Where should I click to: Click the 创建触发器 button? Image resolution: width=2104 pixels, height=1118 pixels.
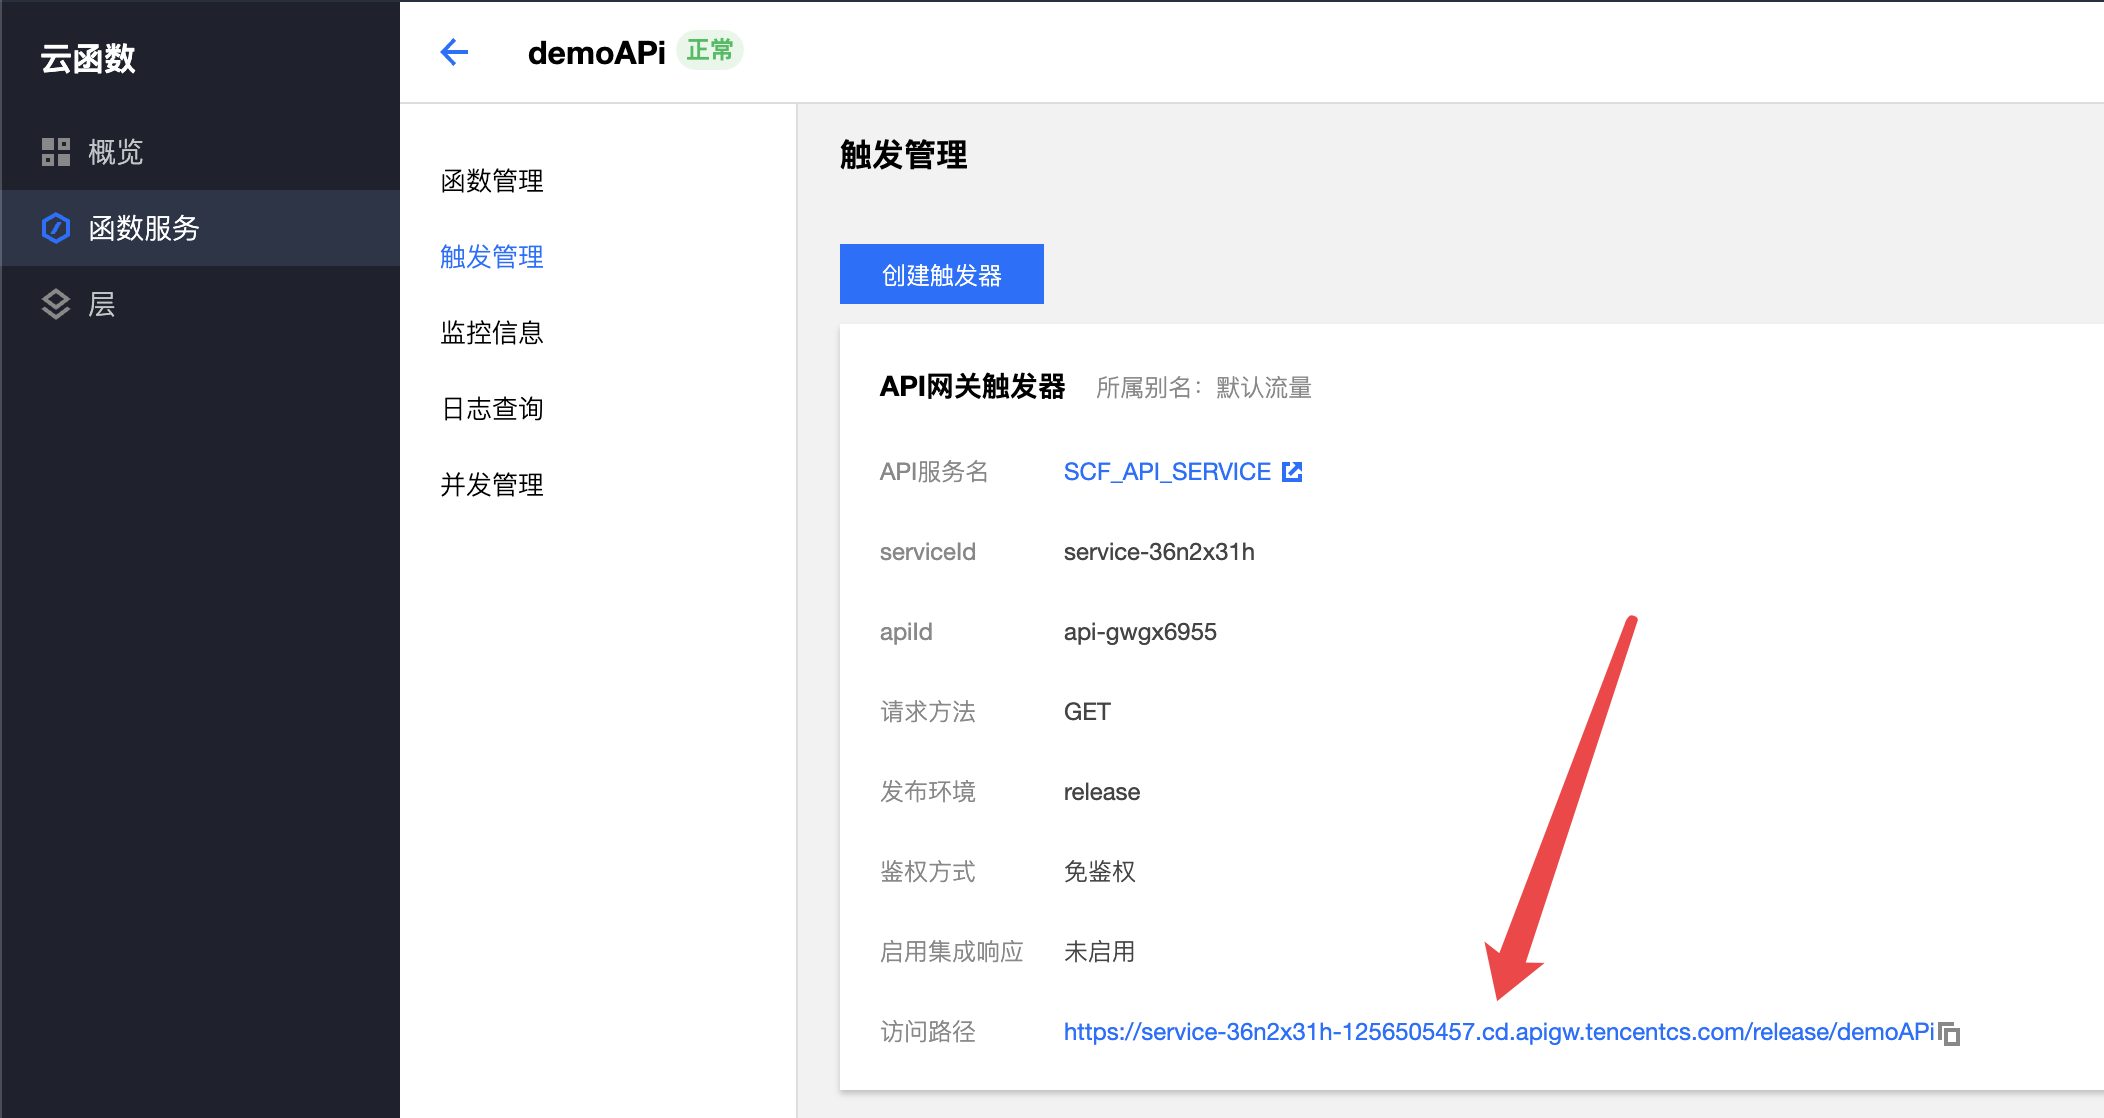[x=942, y=274]
